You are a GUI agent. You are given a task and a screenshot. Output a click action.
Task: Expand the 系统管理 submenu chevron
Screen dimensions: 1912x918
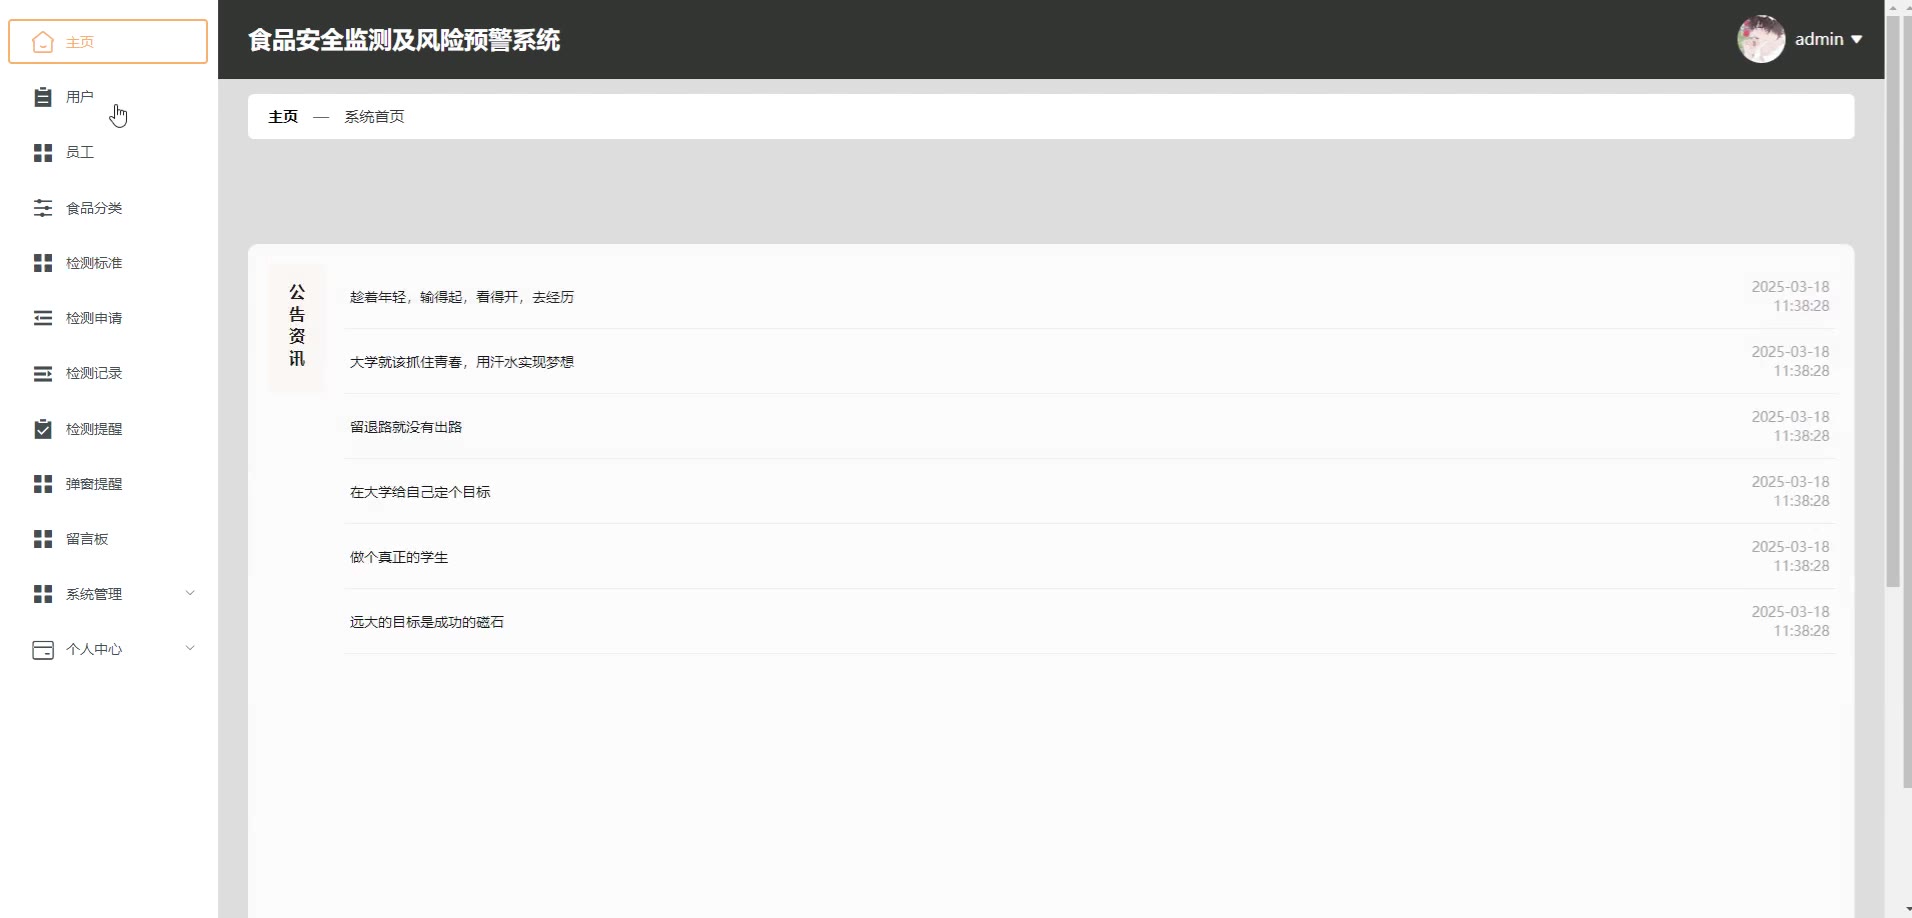point(190,593)
